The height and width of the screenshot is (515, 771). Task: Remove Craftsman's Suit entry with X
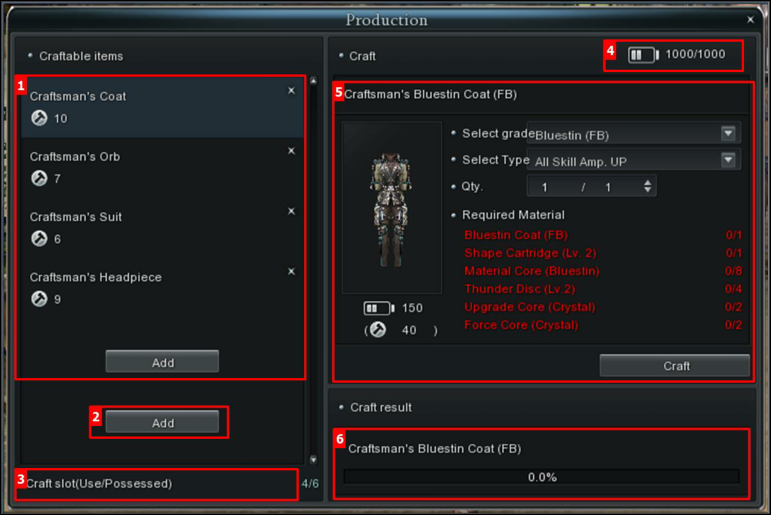point(291,211)
